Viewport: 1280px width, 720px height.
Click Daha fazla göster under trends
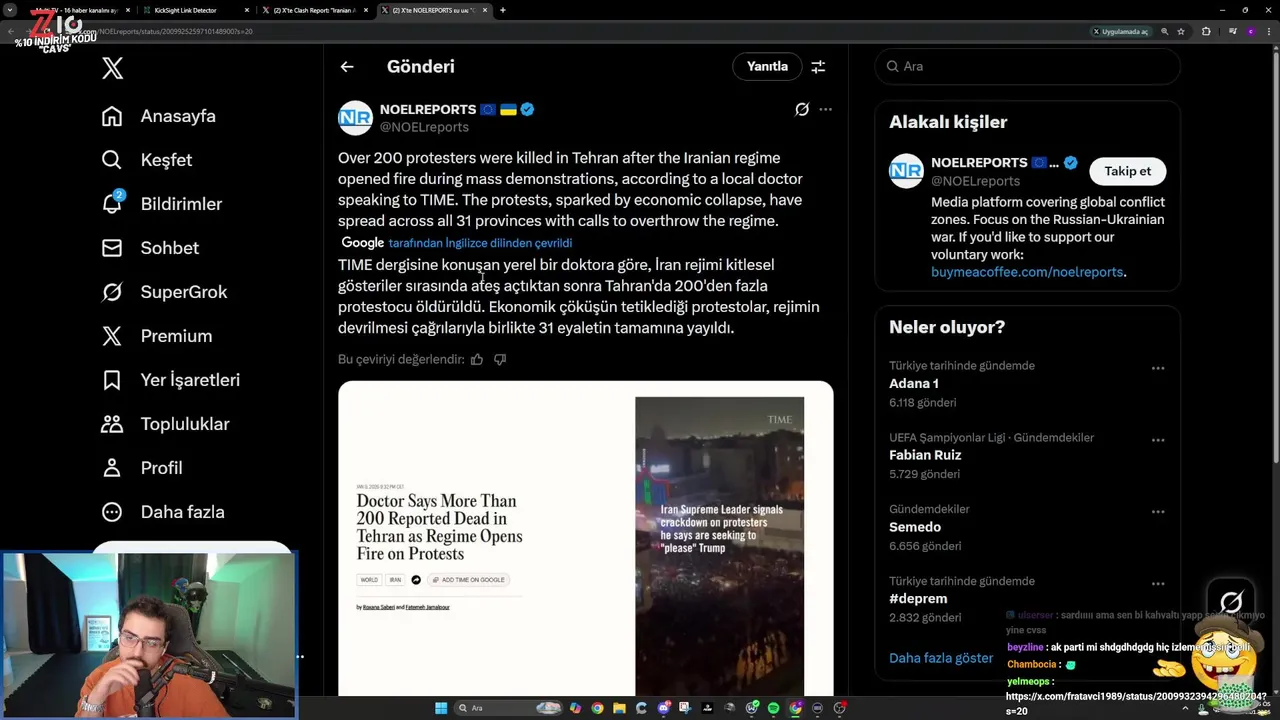pos(941,658)
